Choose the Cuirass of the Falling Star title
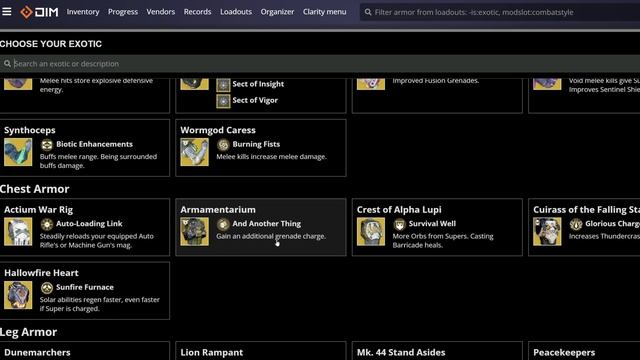 [586, 210]
